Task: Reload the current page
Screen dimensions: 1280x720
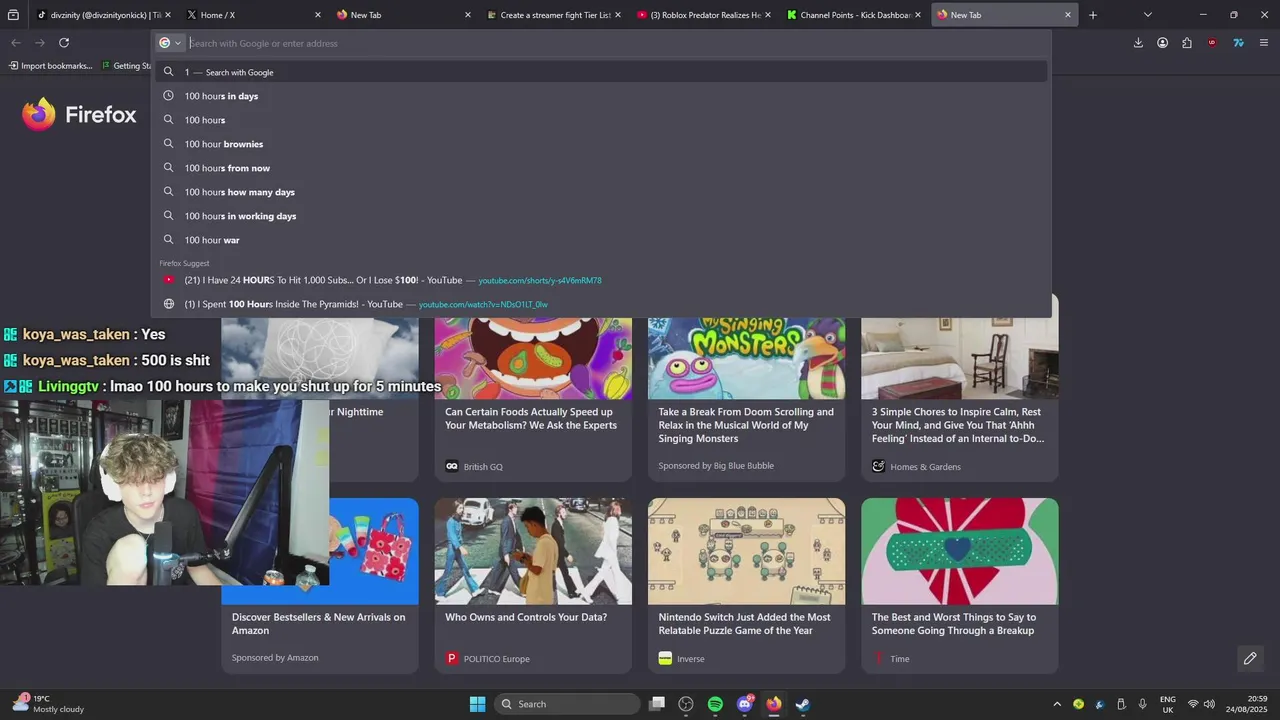Action: coord(64,43)
